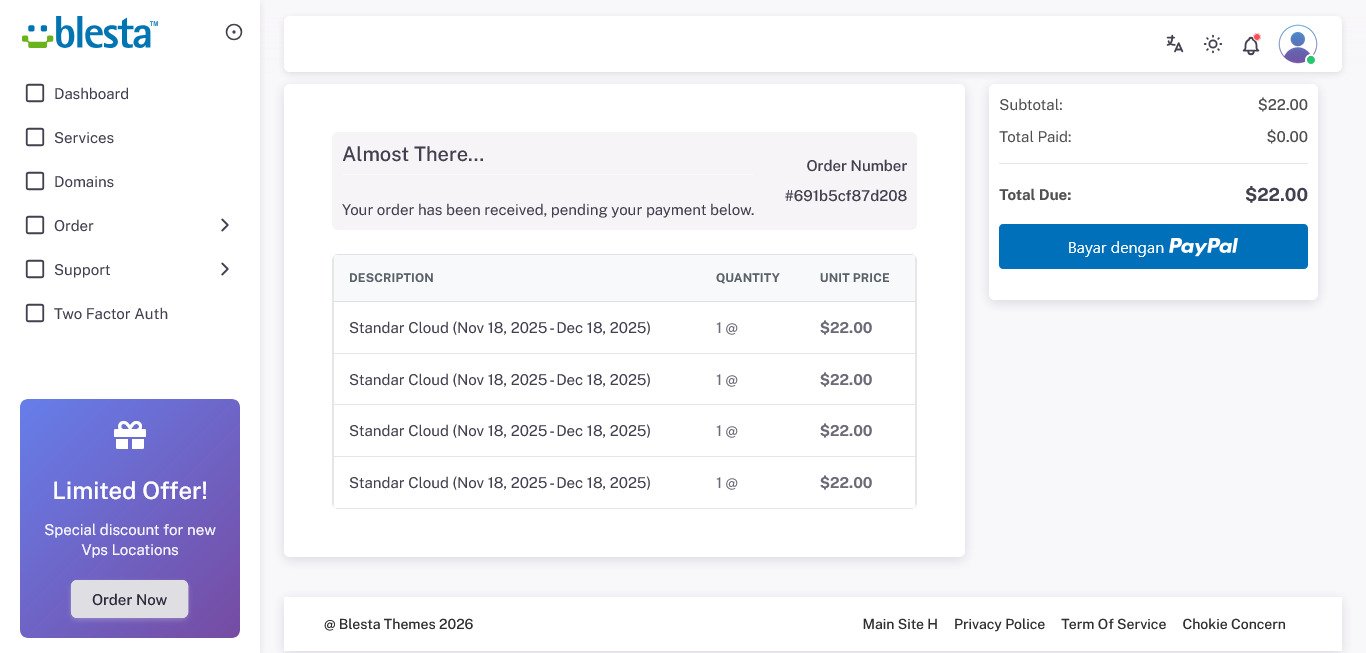
Task: Open the notifications bell
Action: (x=1251, y=45)
